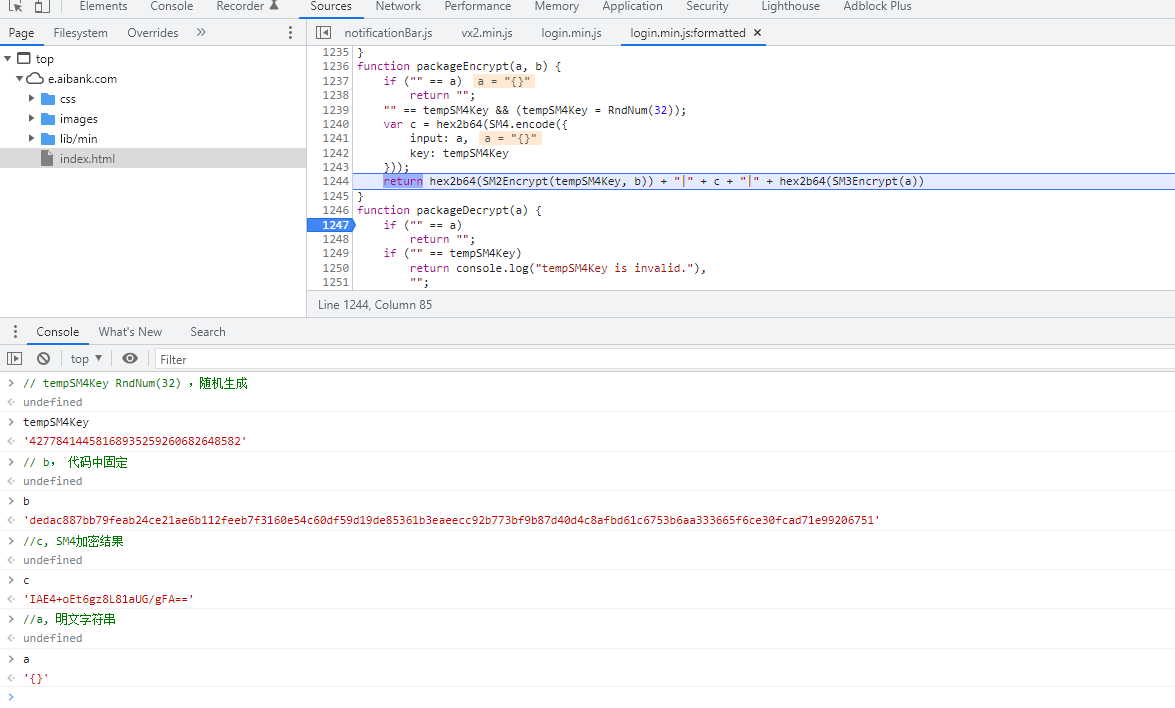This screenshot has width=1175, height=708.
Task: Show the console sidebar panel
Action: click(14, 359)
